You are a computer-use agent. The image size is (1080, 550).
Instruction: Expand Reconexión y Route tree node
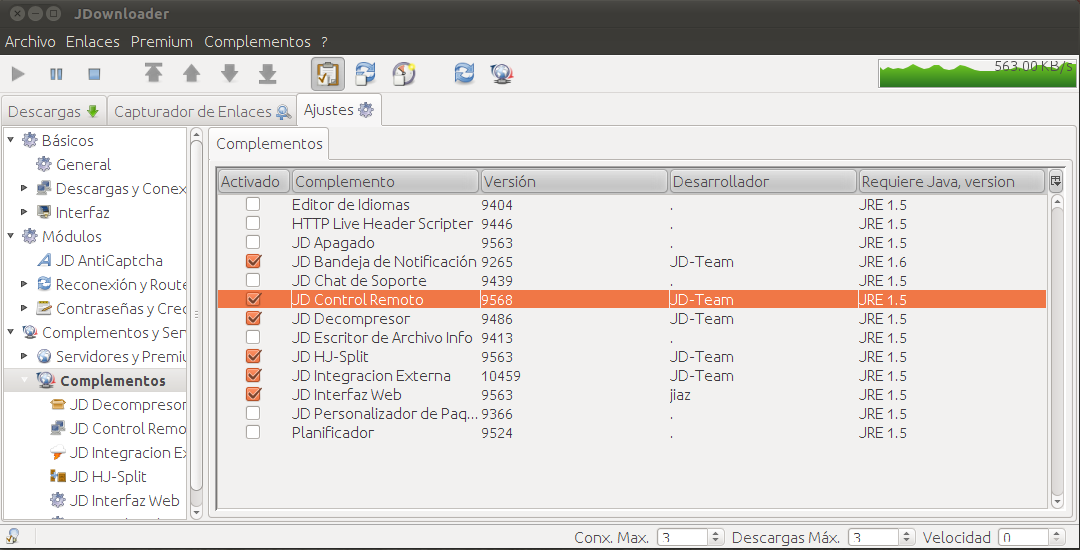pos(25,284)
